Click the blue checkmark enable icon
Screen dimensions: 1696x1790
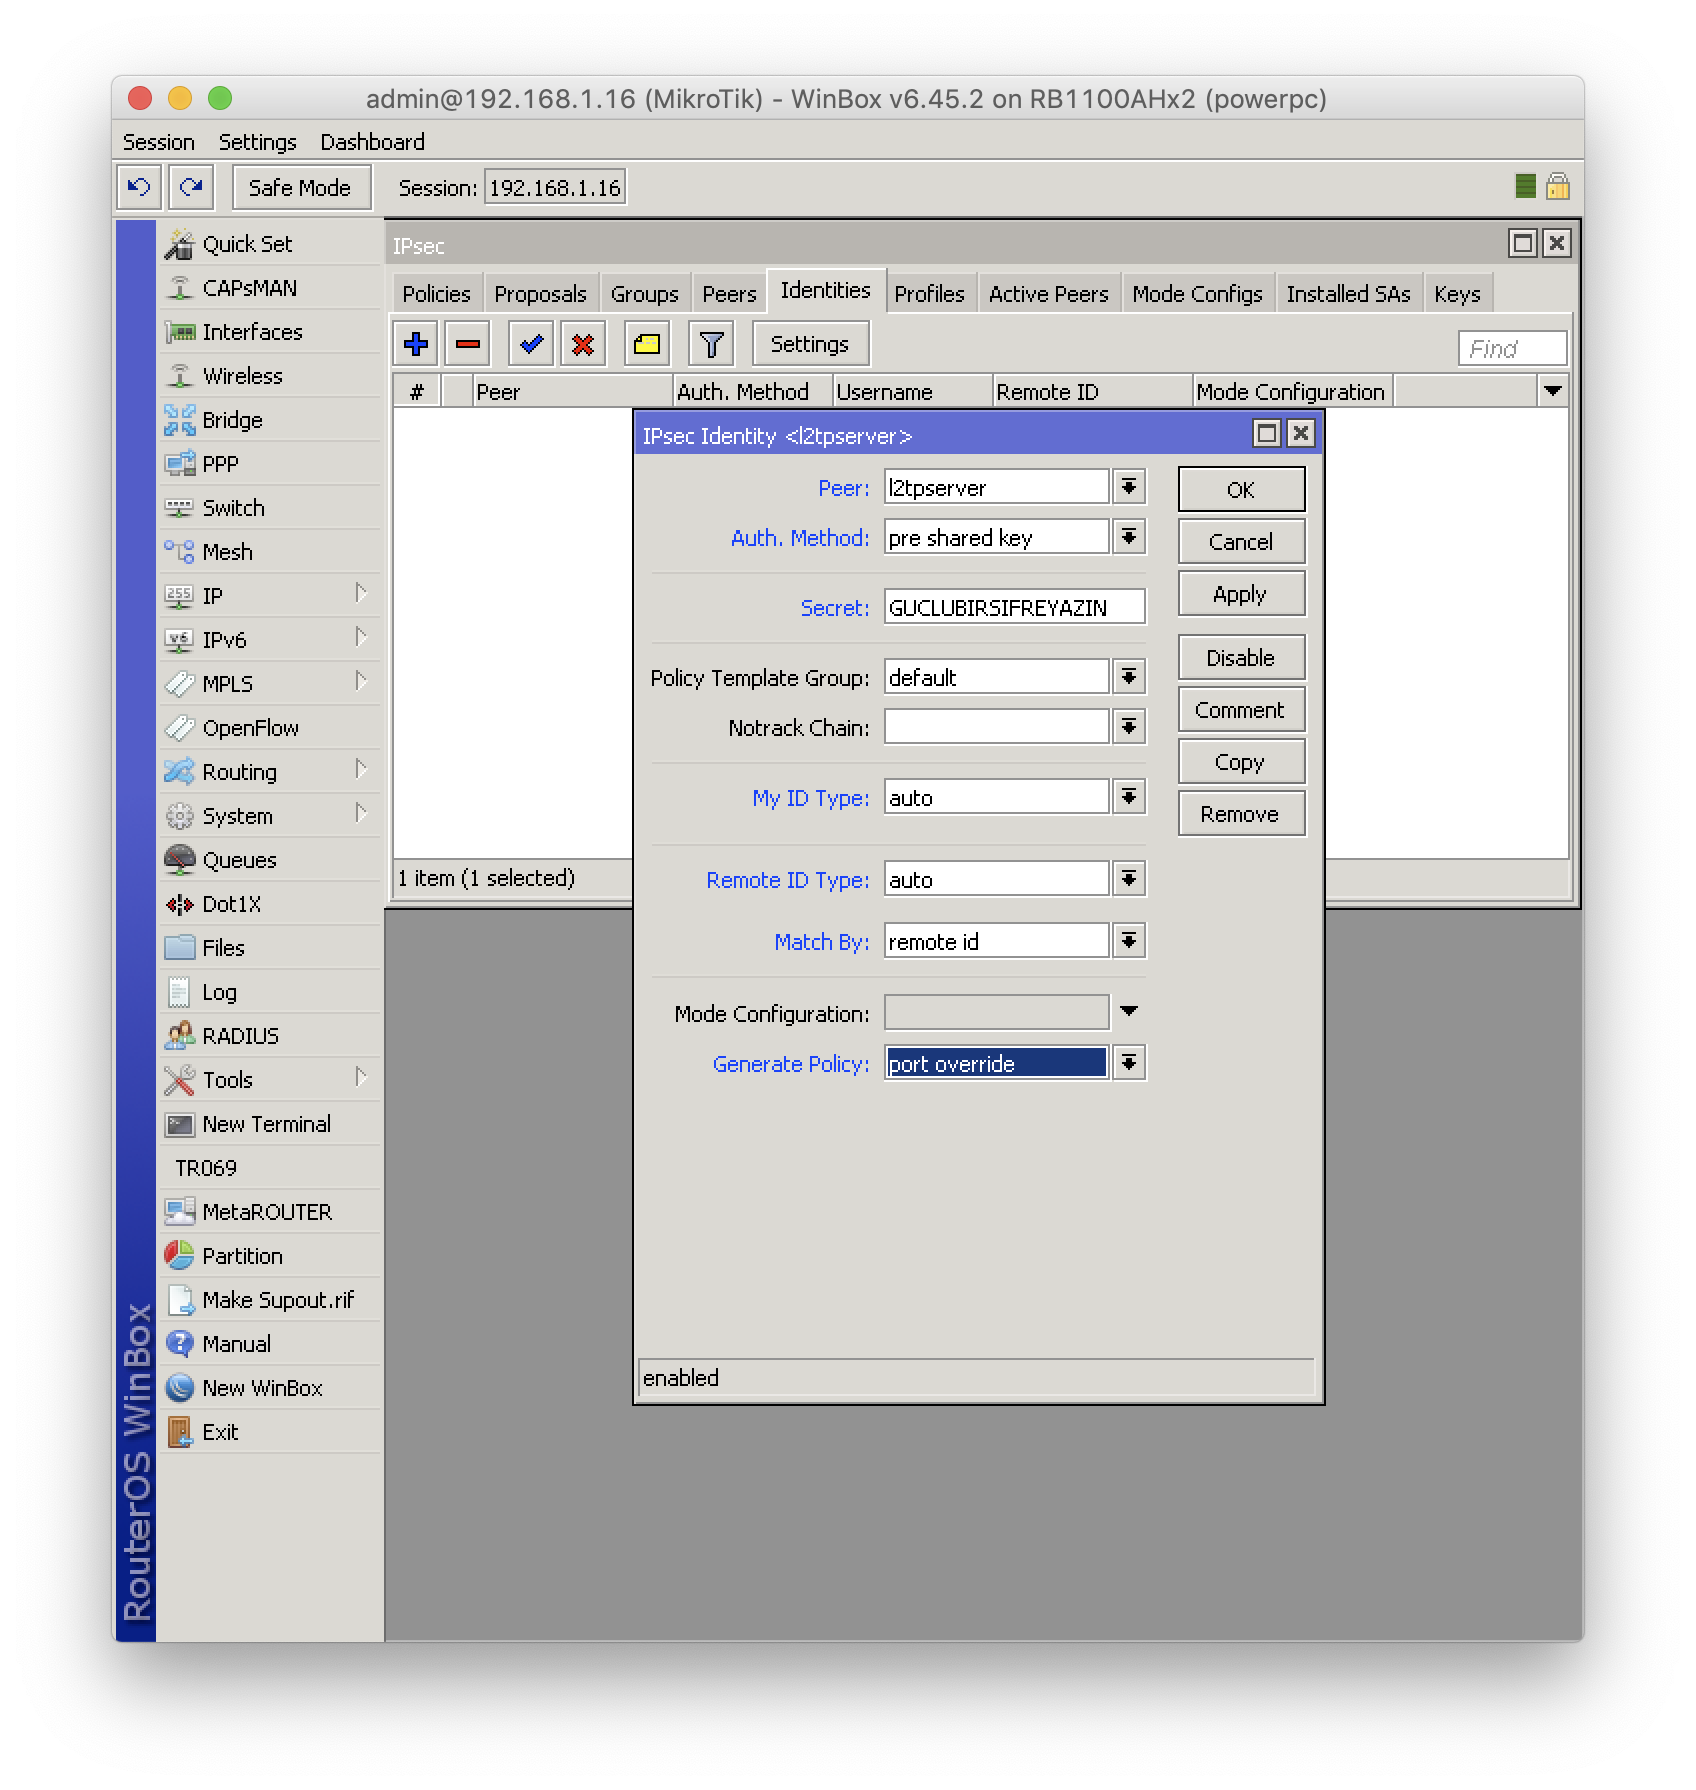click(x=531, y=345)
